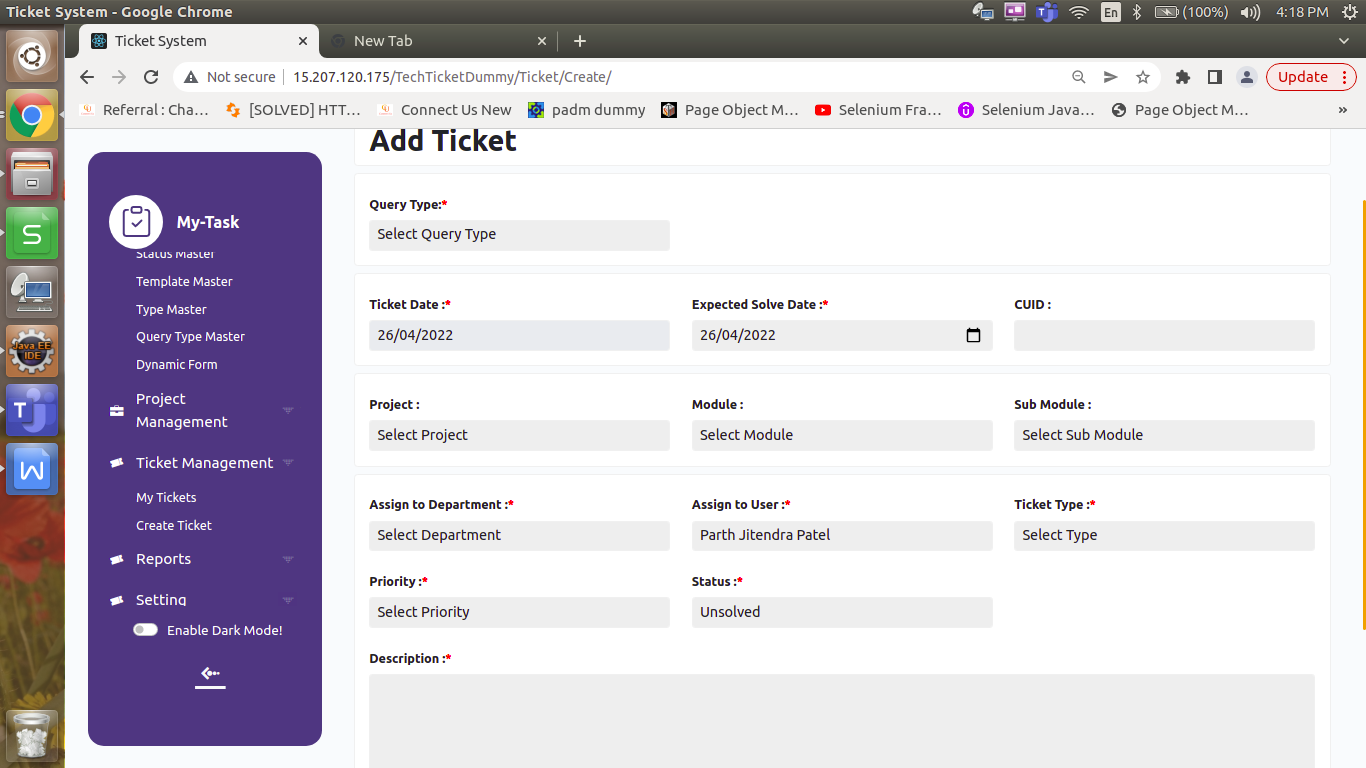Collapse sidebar using the left arrow icon

point(210,675)
